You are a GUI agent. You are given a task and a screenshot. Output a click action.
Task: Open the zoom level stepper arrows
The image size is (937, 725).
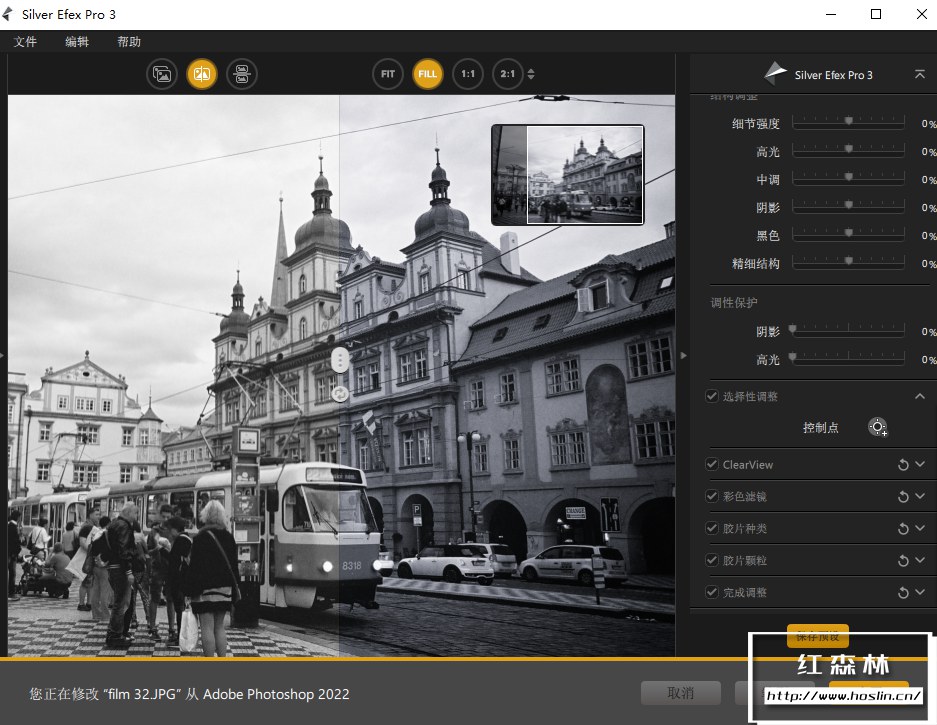(x=531, y=74)
